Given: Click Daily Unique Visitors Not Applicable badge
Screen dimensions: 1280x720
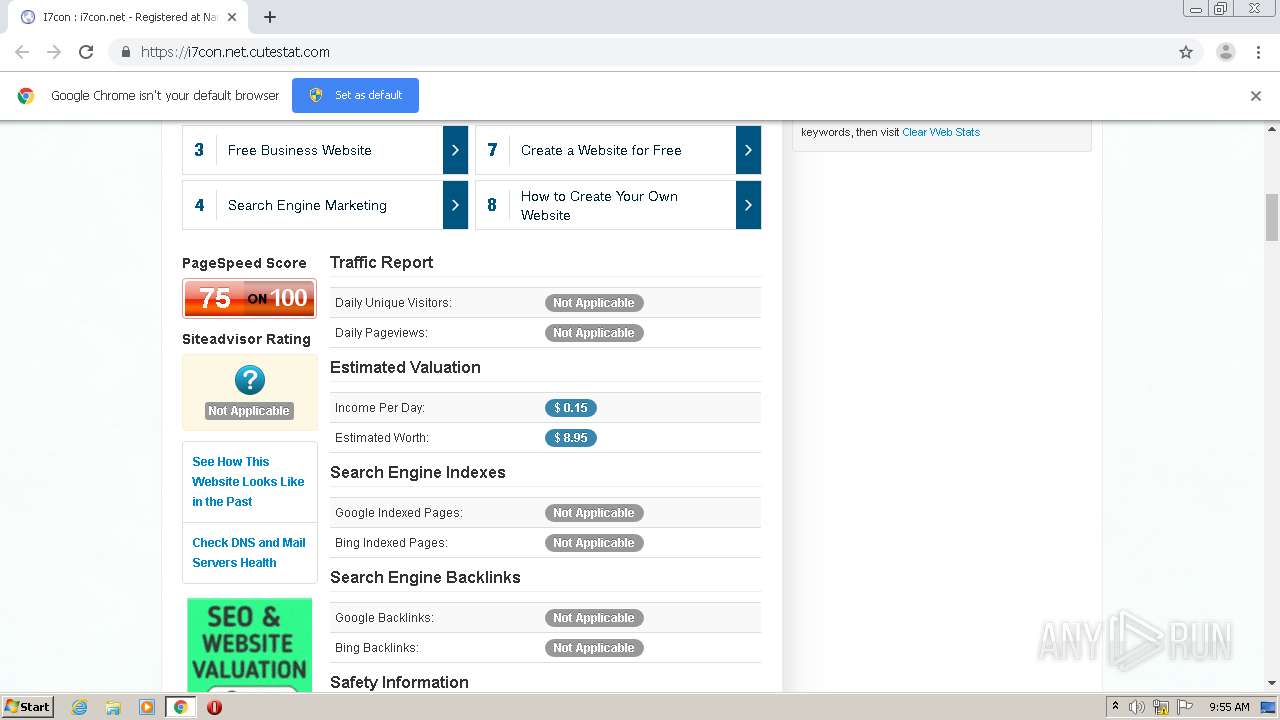Looking at the screenshot, I should [594, 303].
